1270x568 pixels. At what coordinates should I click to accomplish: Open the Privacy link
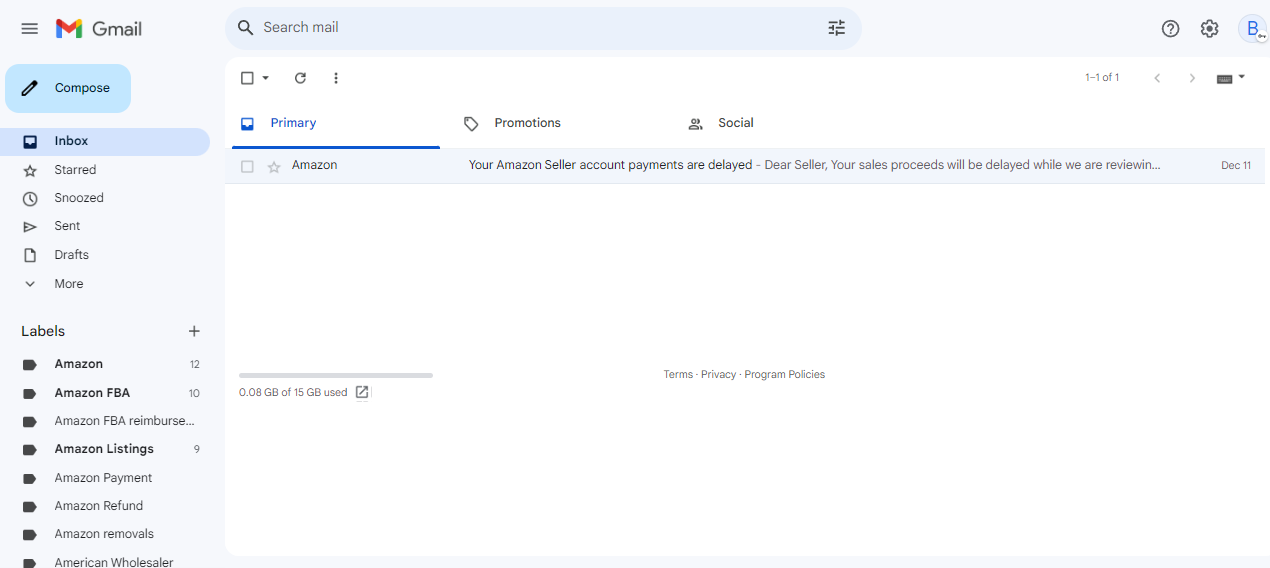(x=718, y=375)
